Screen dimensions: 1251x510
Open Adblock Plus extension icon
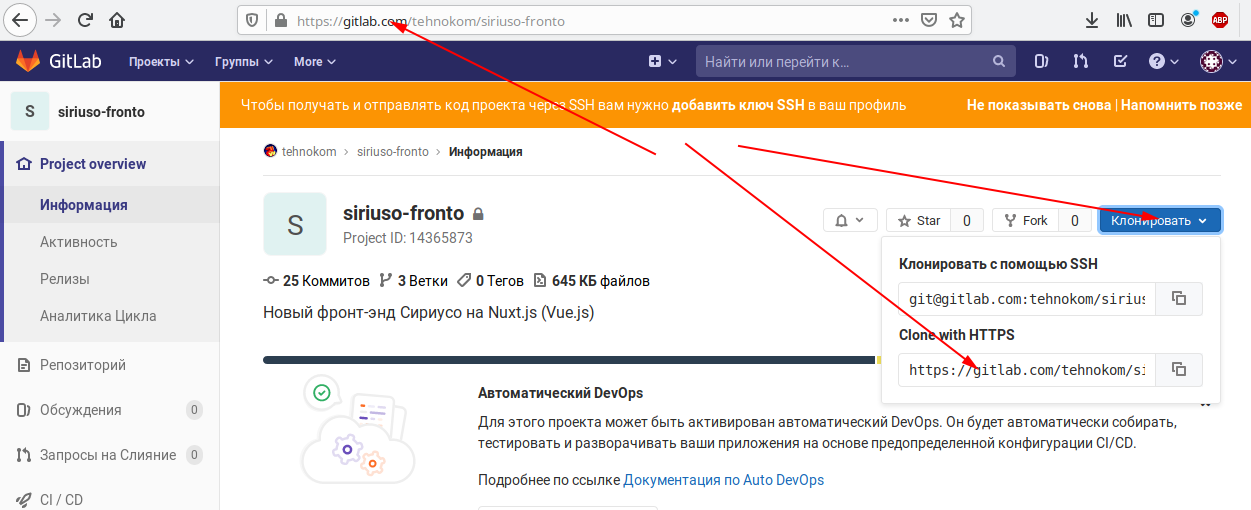(1220, 20)
